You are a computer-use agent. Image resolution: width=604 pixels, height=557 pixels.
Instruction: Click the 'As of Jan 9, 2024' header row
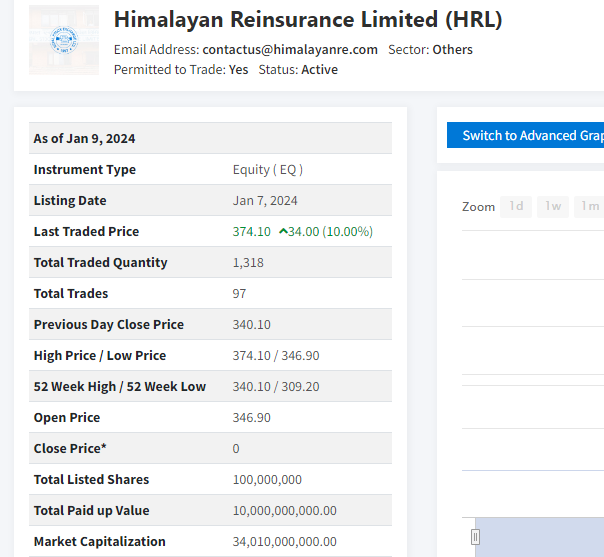tap(210, 138)
